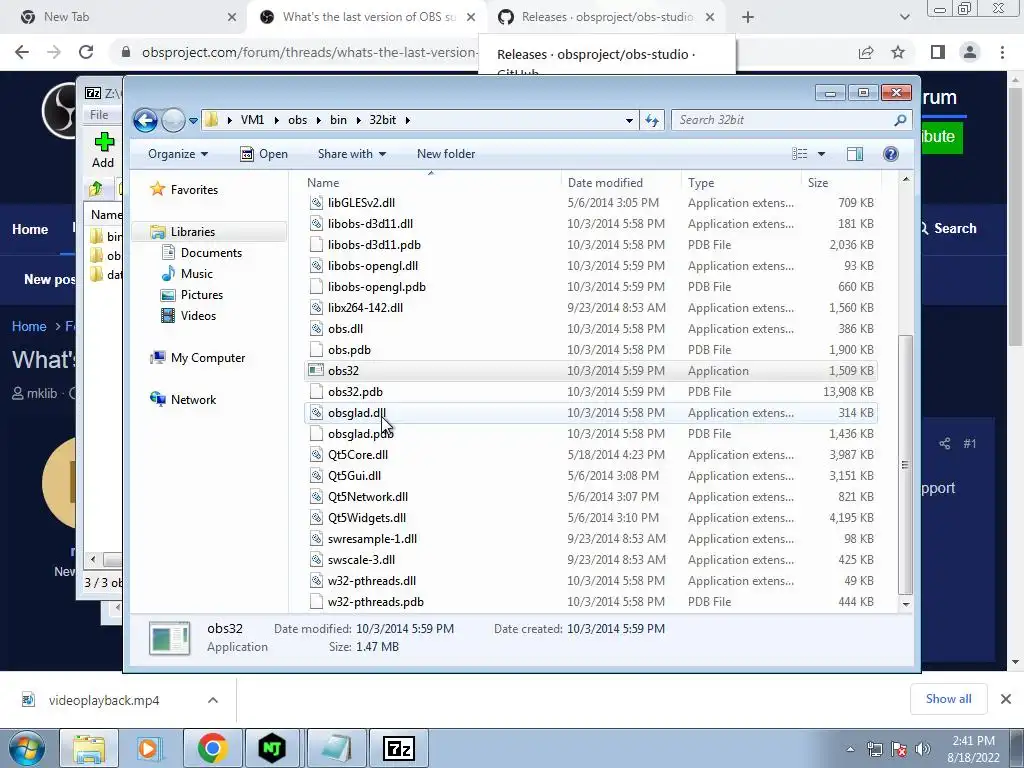Change your view icon in Explorer
1024x768 pixels.
click(800, 154)
